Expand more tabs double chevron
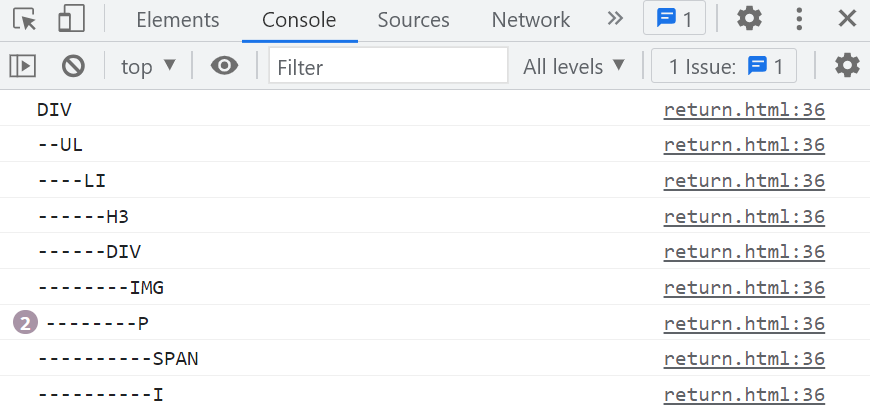This screenshot has width=870, height=409. click(615, 19)
